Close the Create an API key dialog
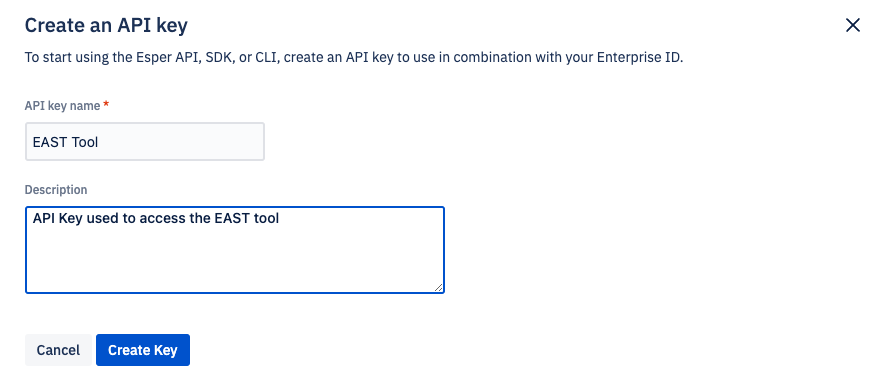Viewport: 890px width, 379px height. click(x=853, y=26)
